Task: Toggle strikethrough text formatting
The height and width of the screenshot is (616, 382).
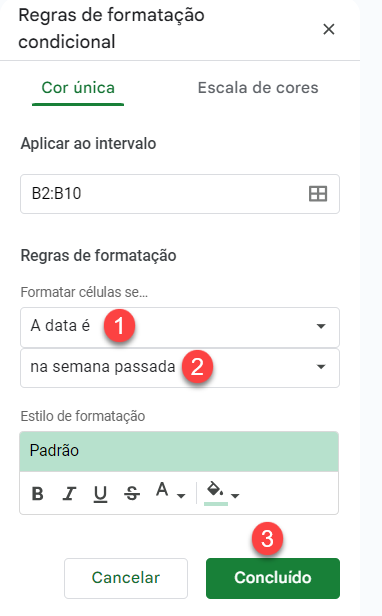Action: 132,493
